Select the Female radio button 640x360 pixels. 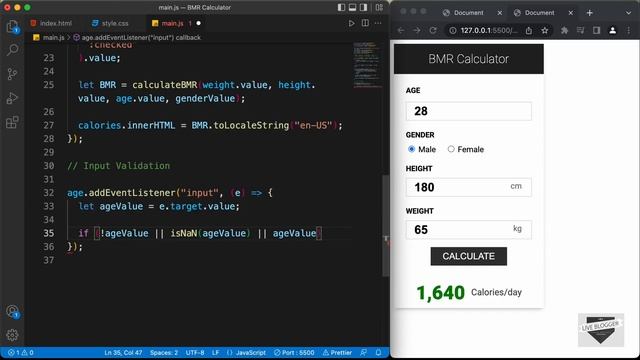click(451, 149)
